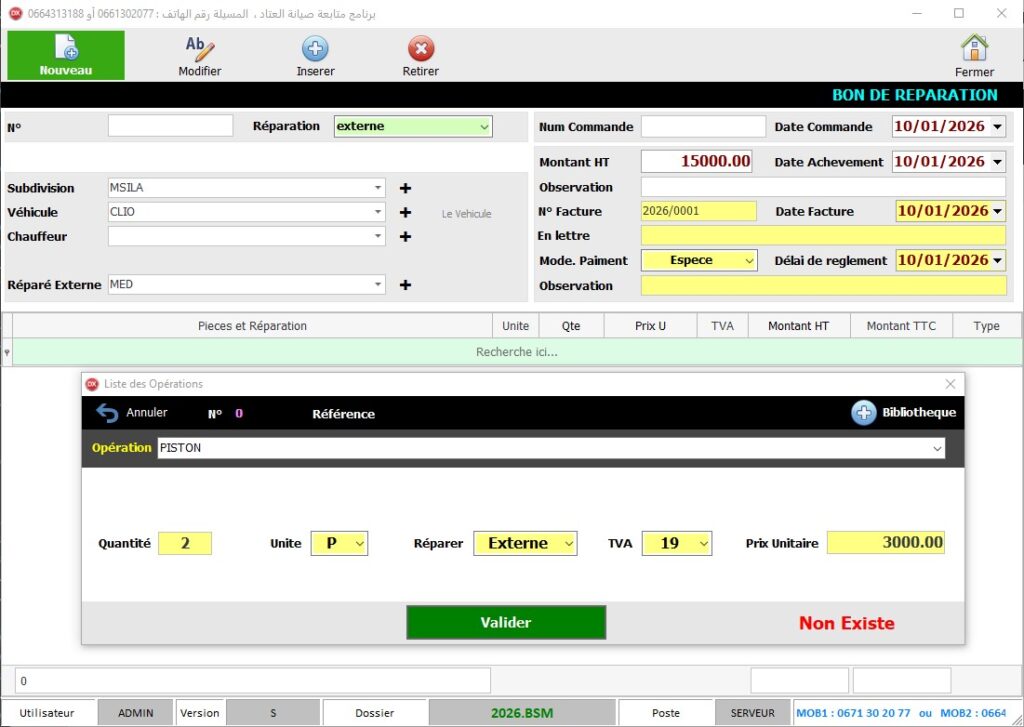Click the Prix Unitaire input field
The image size is (1024, 727).
(x=885, y=543)
